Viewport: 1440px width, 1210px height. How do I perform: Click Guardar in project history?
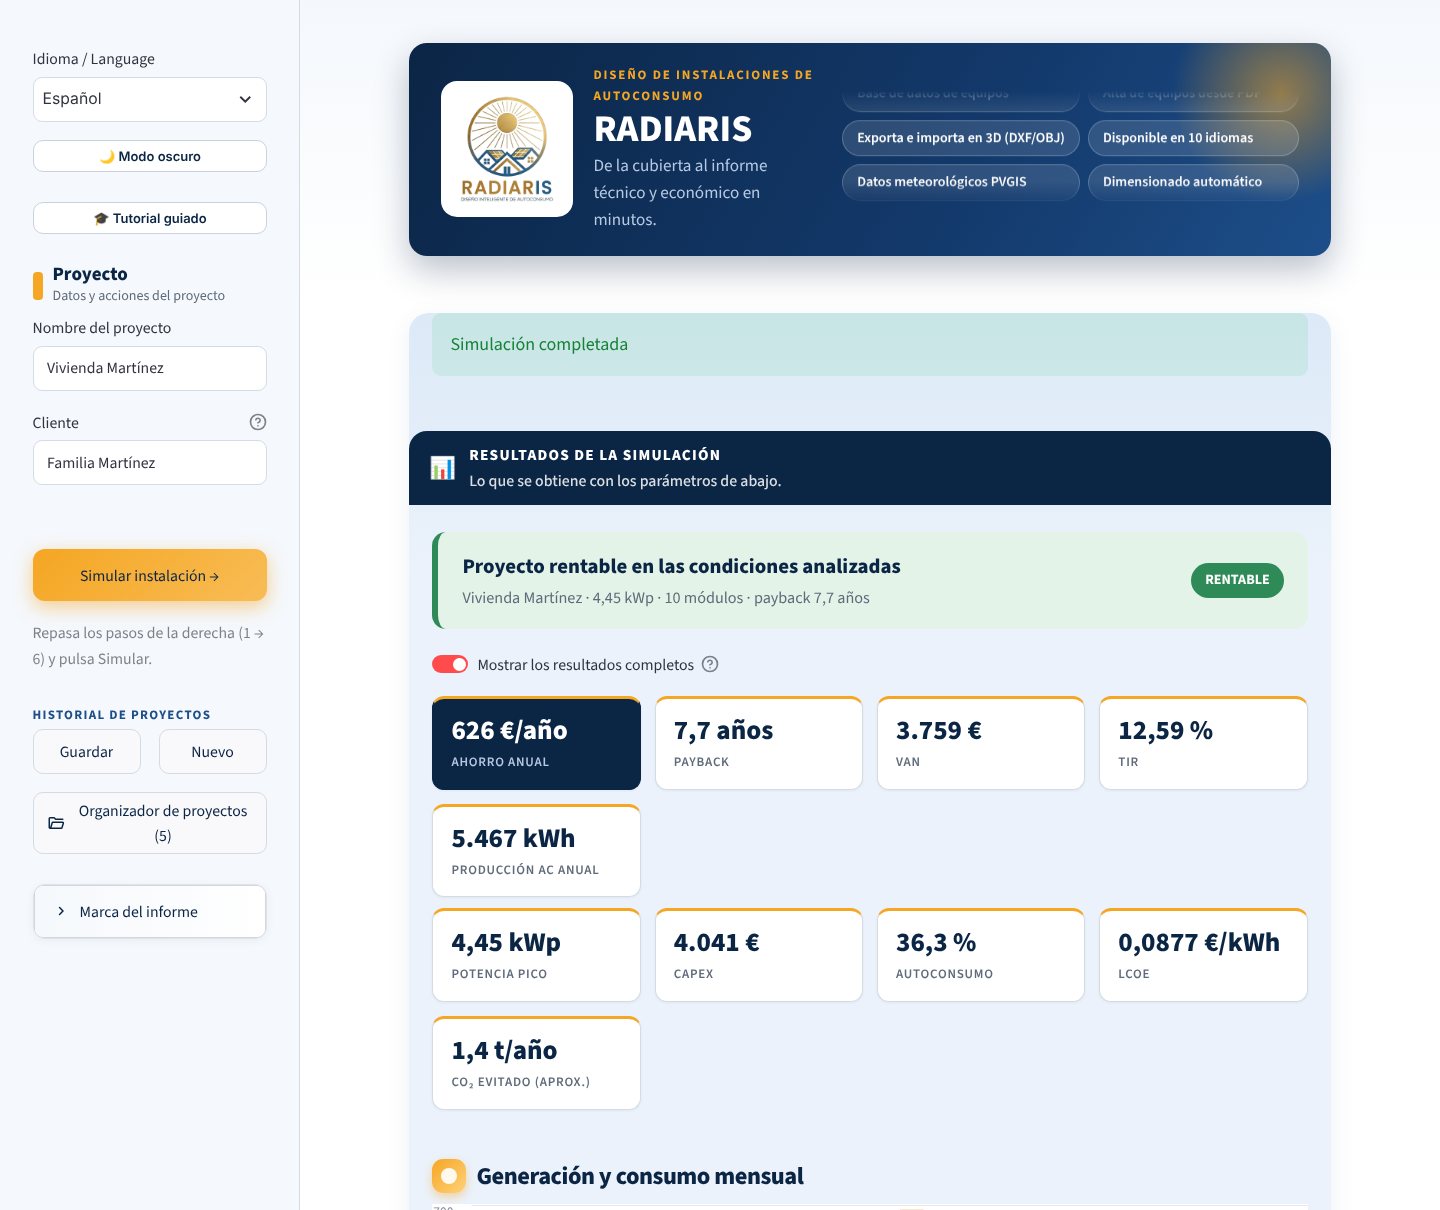[87, 751]
